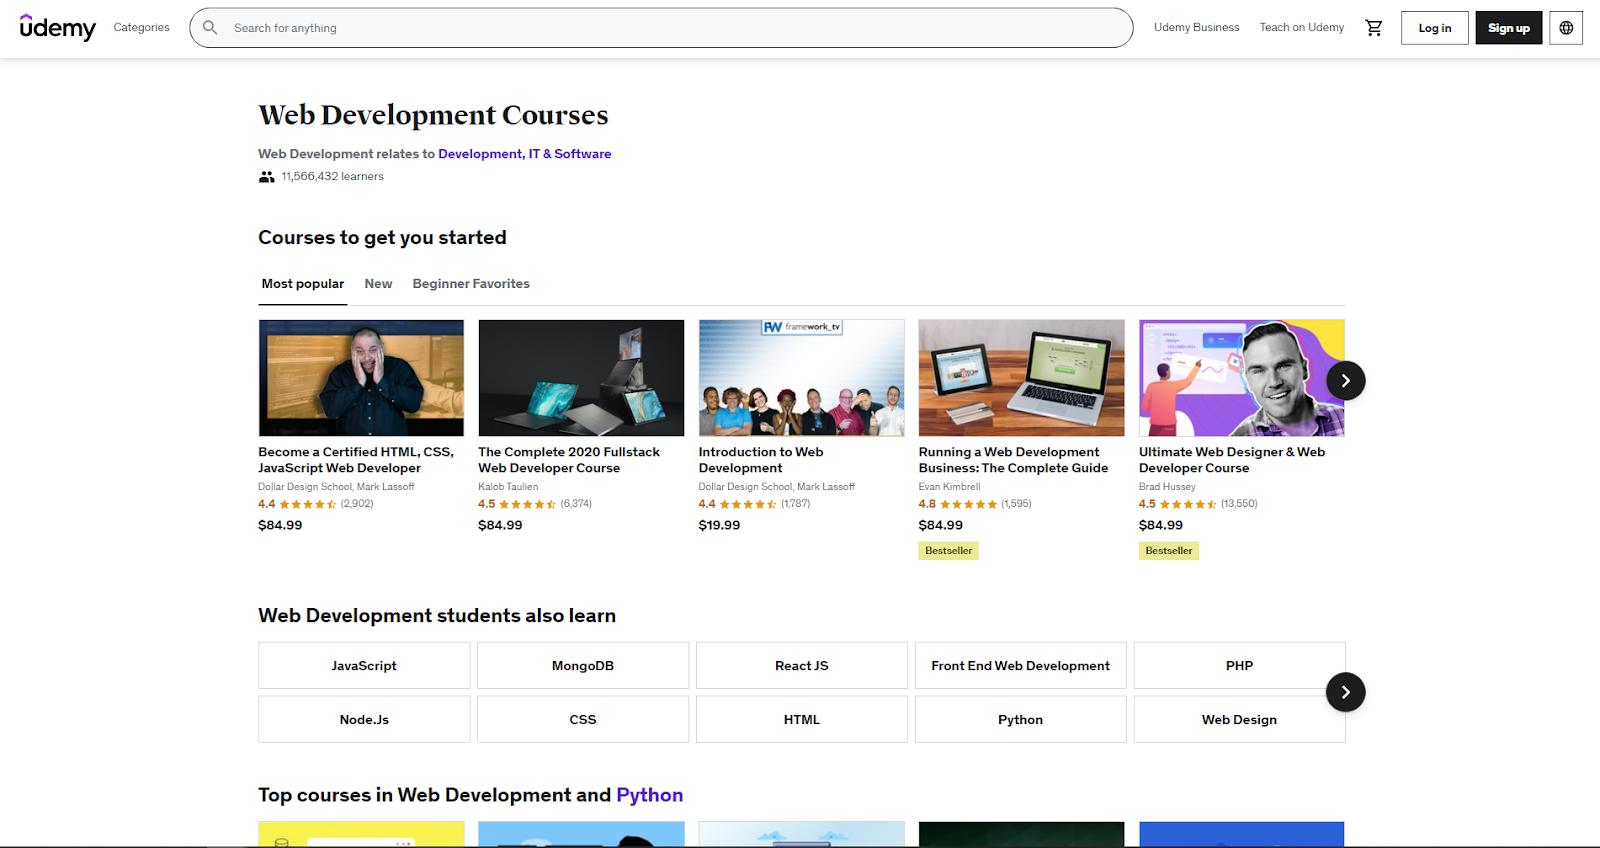Image resolution: width=1600 pixels, height=848 pixels.
Task: Follow the IT & Software link
Action: (x=570, y=154)
